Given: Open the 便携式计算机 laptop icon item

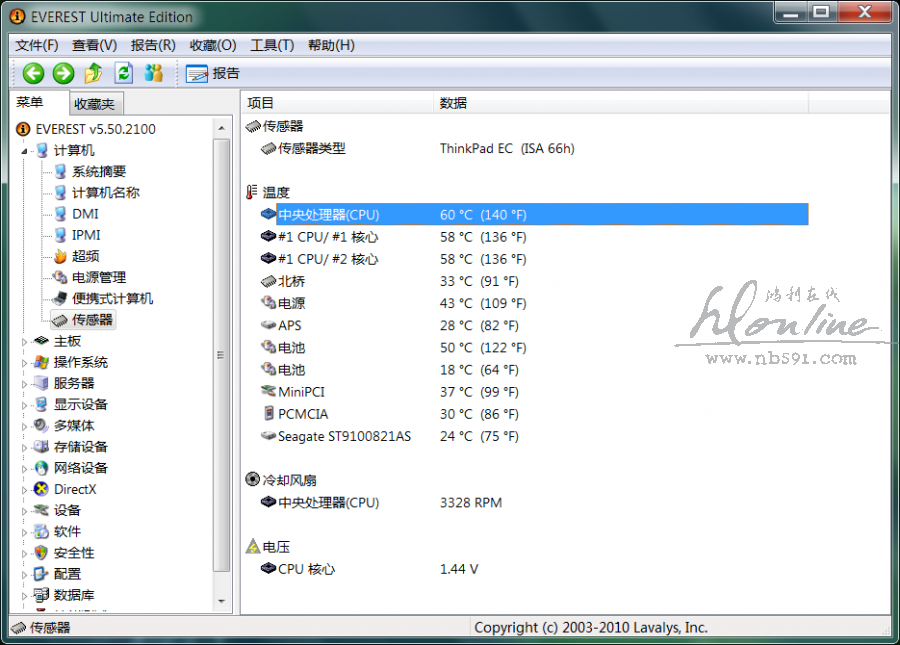Looking at the screenshot, I should [60, 298].
